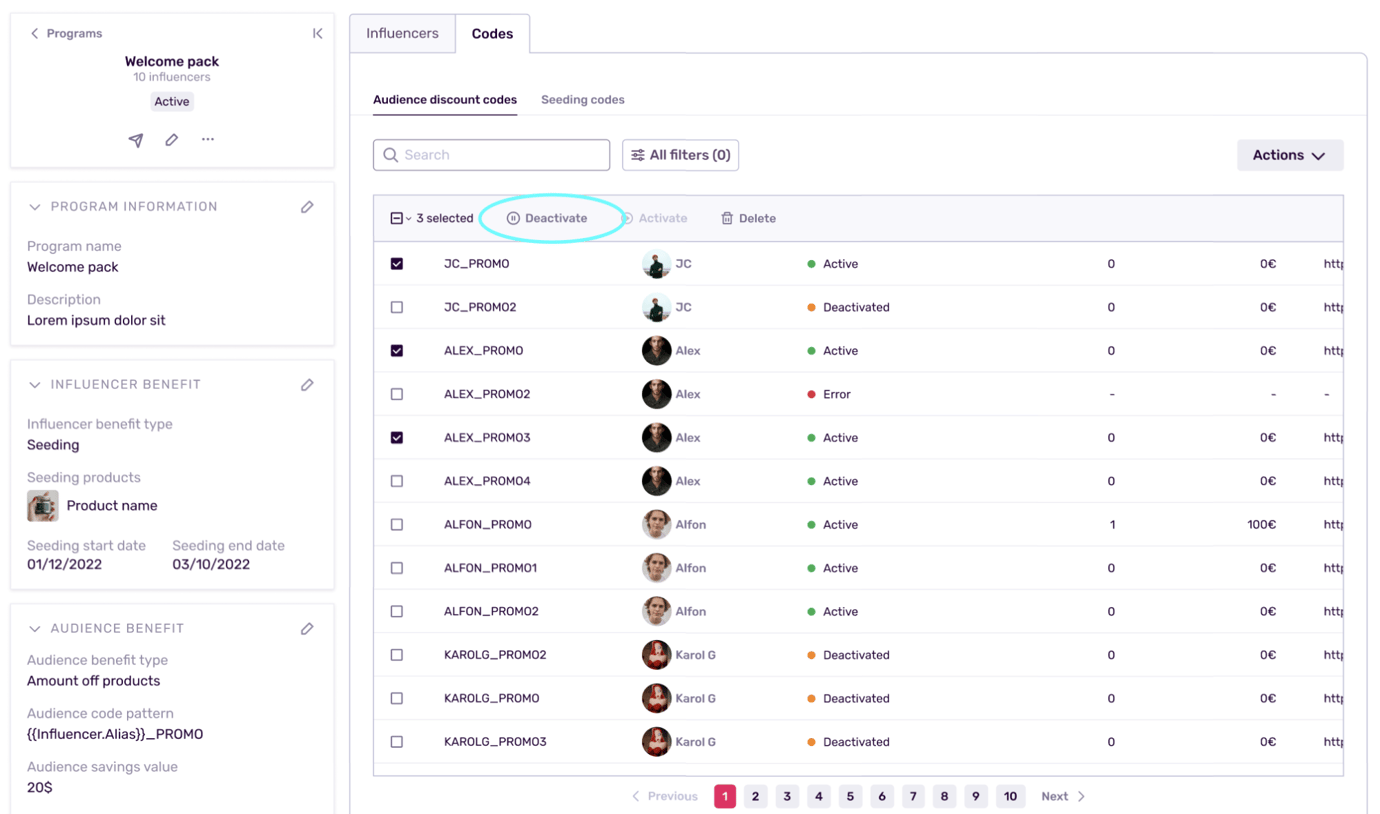The width and height of the screenshot is (1380, 814).
Task: Click the send paper-plane icon
Action: (136, 140)
